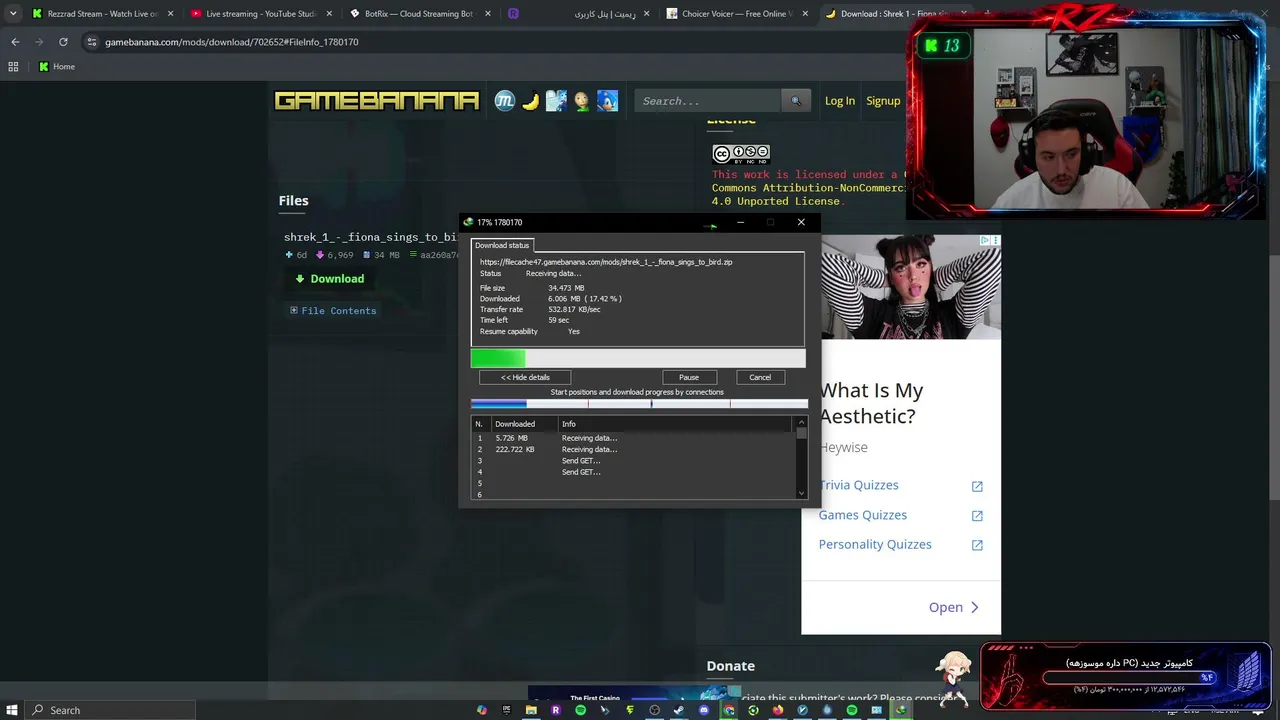
Task: Click the Windows taskbar Search box
Action: 110,710
